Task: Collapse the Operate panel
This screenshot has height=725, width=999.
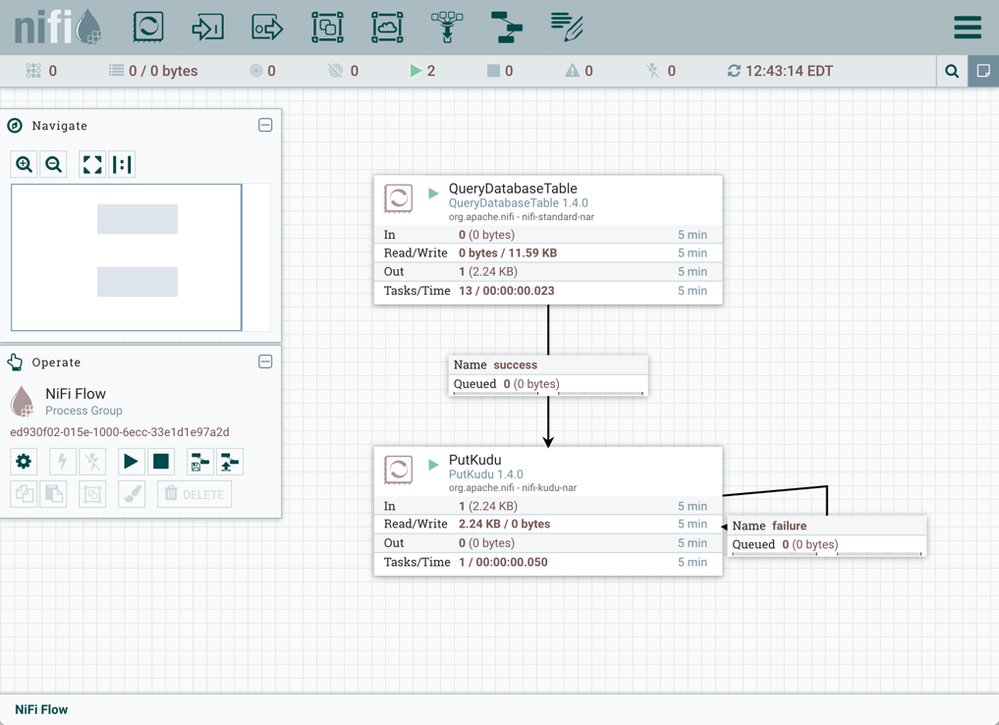Action: (265, 362)
